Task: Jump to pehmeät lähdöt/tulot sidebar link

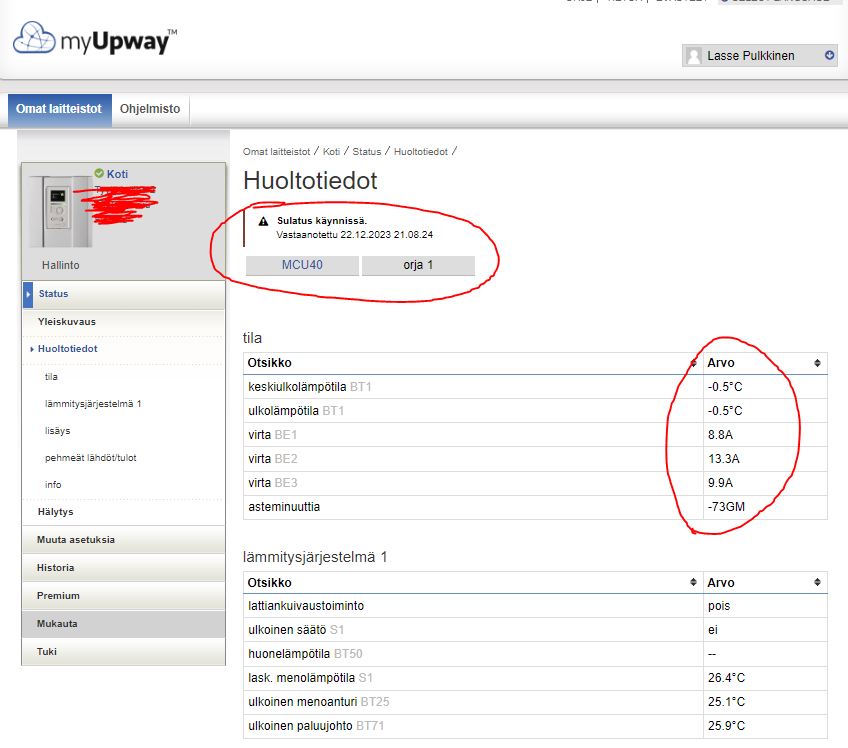Action: pos(89,458)
